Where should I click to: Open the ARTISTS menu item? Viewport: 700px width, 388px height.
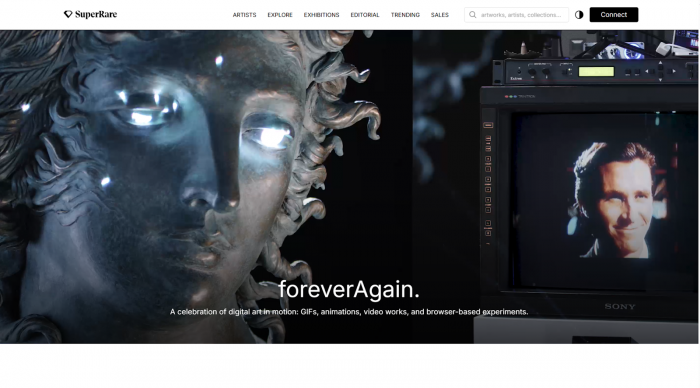pos(244,15)
